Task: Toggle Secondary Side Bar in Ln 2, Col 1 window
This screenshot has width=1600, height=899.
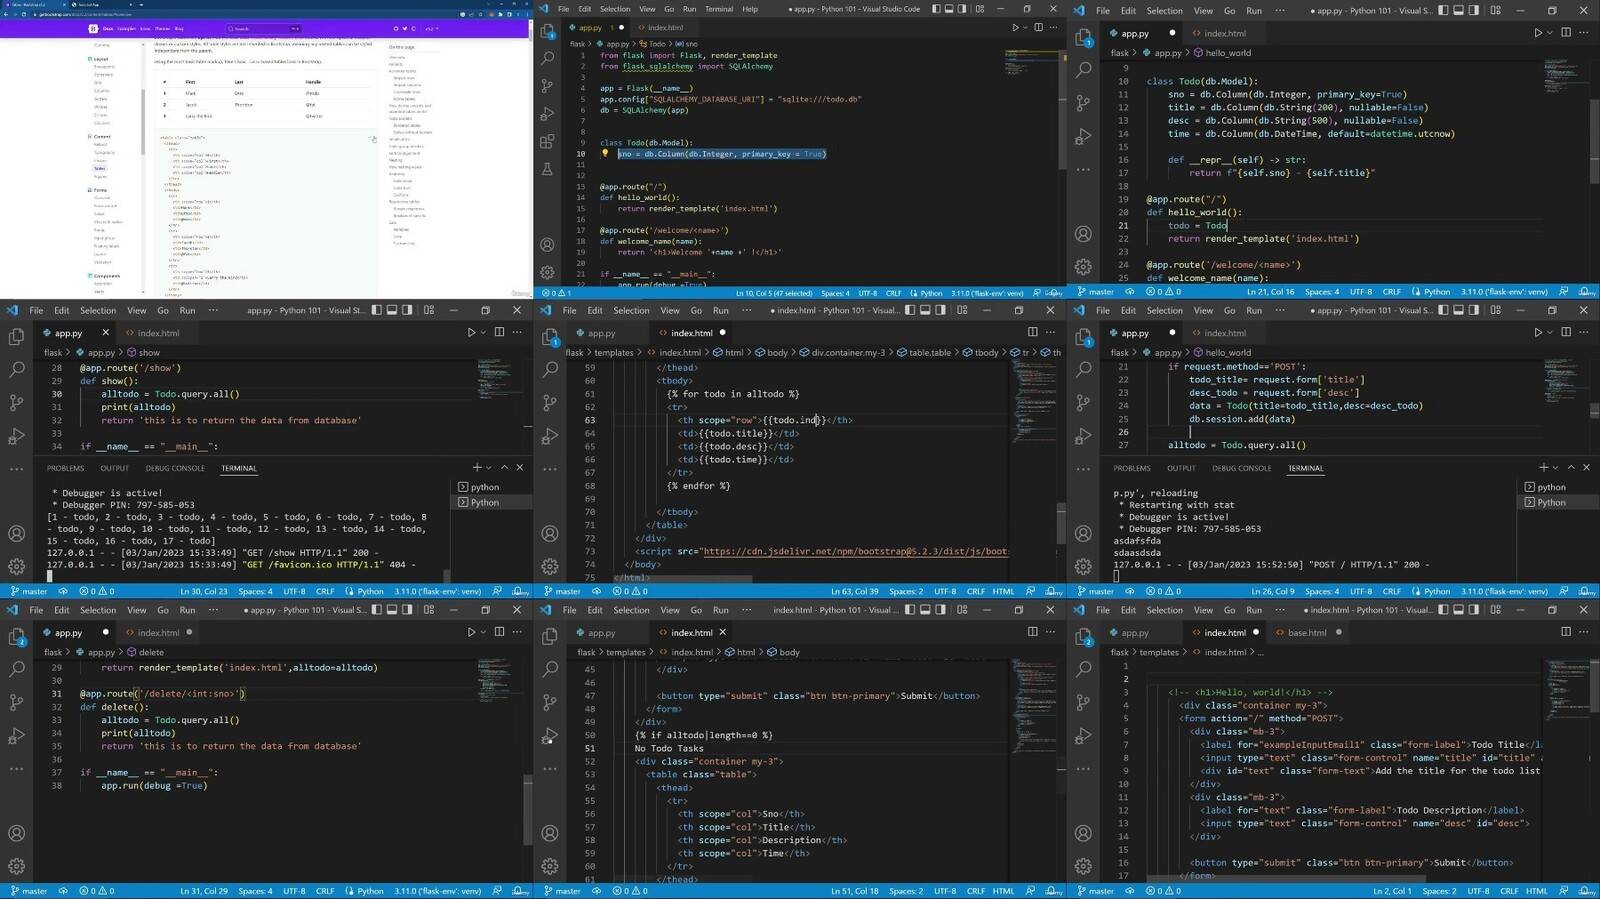Action: [x=1474, y=610]
